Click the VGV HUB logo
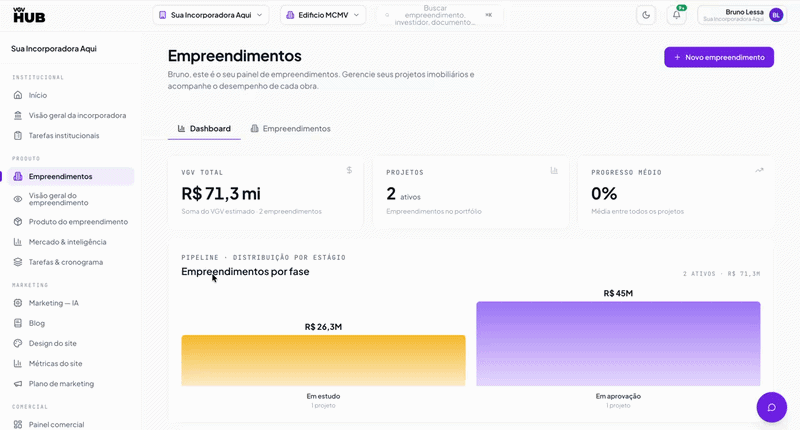800x430 pixels. [x=29, y=15]
